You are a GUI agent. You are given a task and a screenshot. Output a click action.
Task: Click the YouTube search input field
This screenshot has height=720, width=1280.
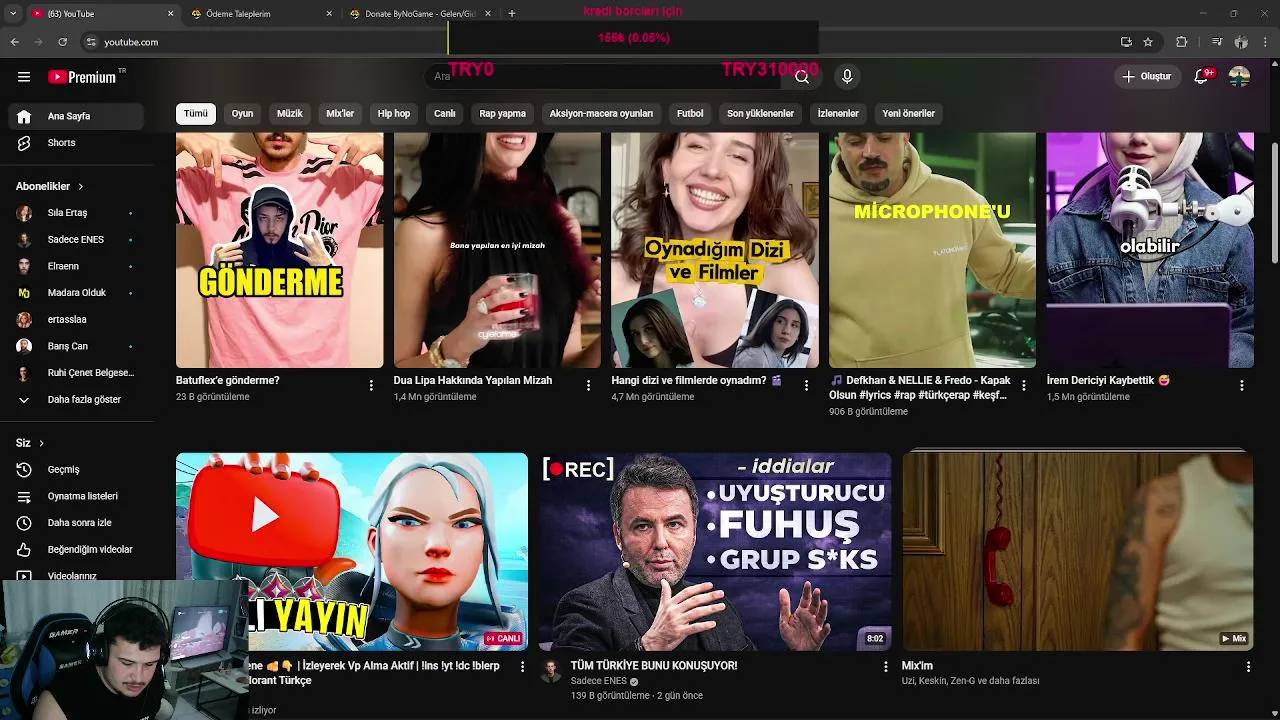coord(605,76)
